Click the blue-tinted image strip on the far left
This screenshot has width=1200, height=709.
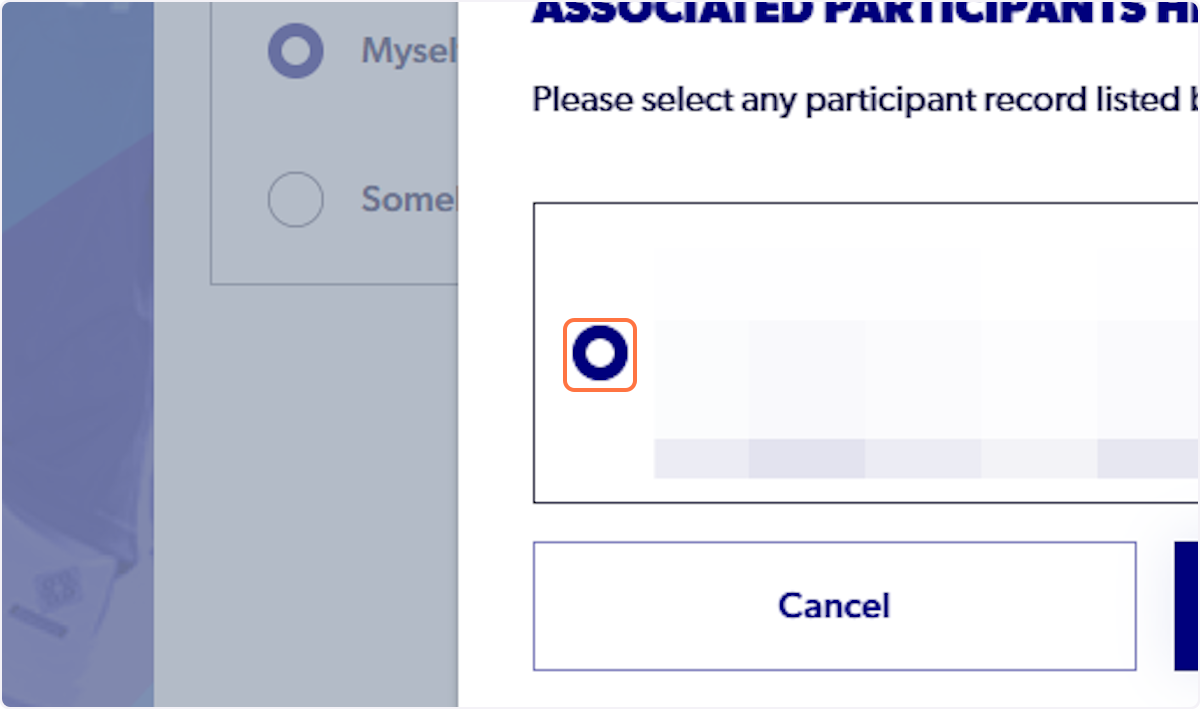(x=75, y=350)
